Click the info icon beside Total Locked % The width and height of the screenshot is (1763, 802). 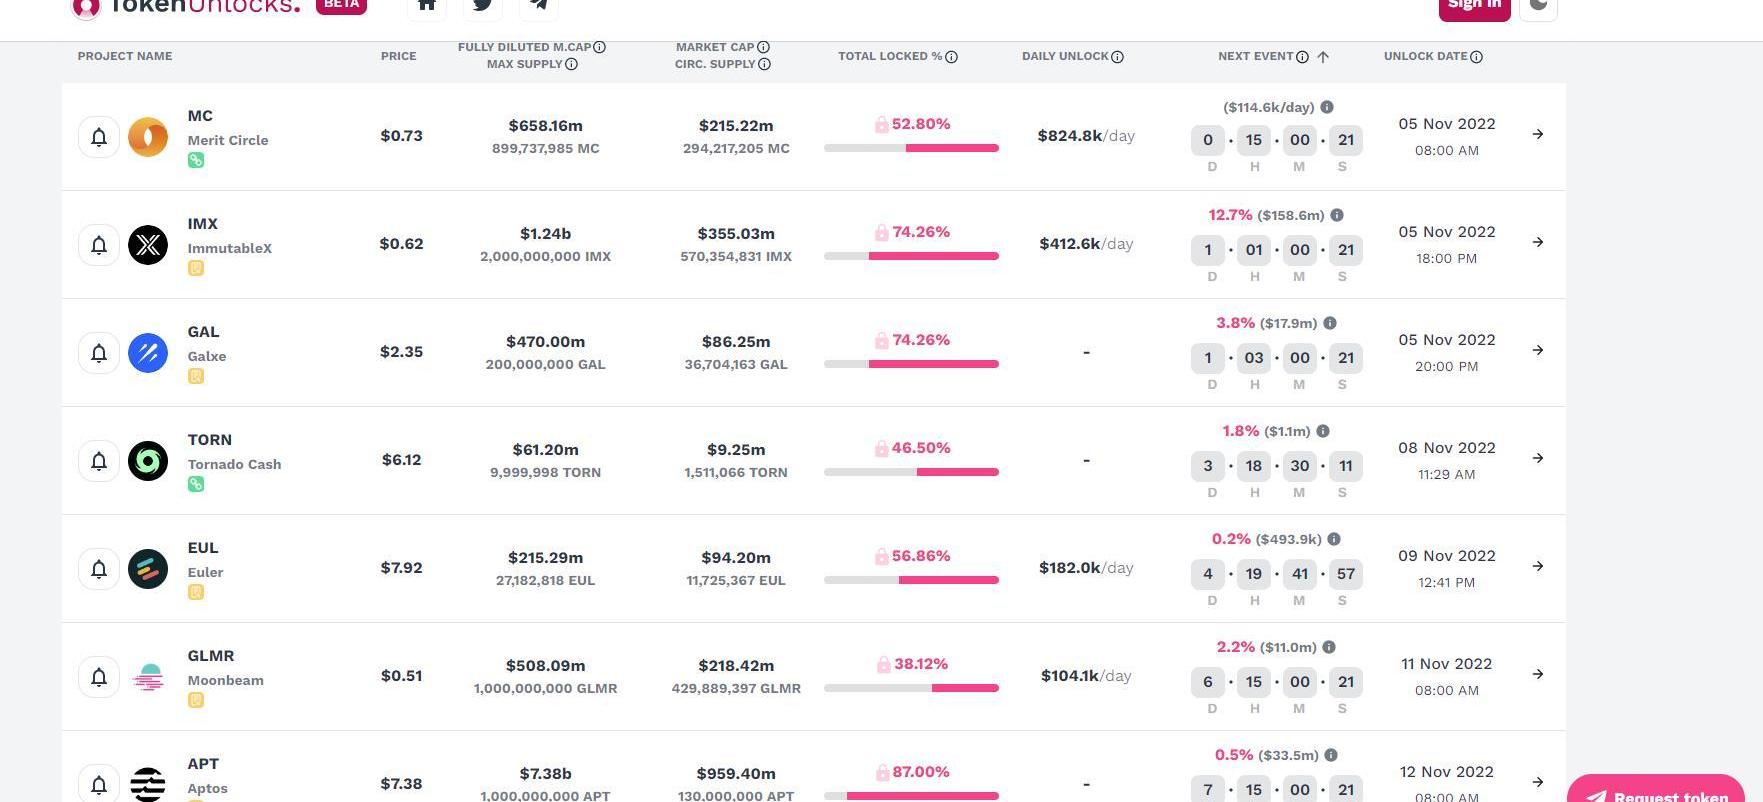point(952,57)
